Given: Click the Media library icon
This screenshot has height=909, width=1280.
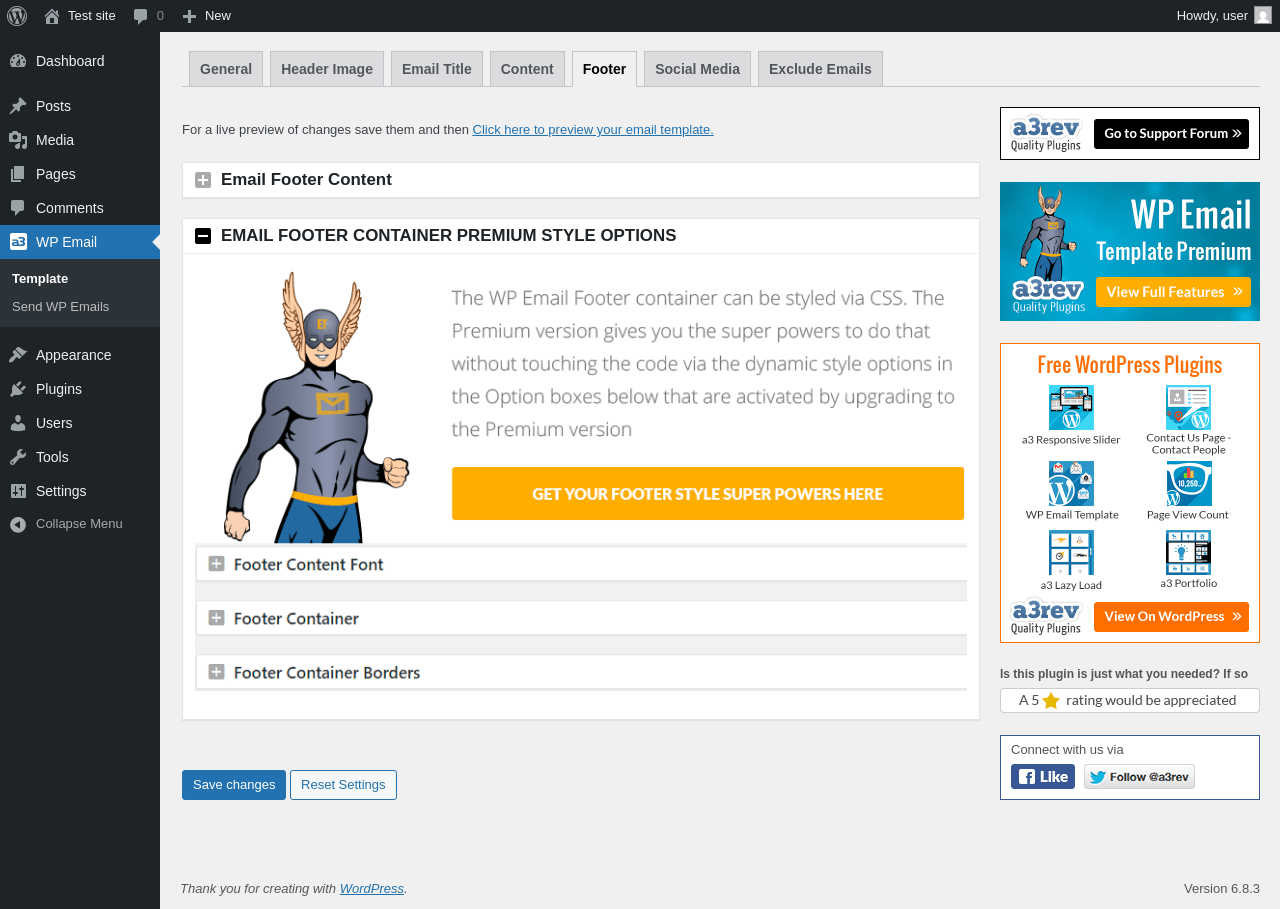Looking at the screenshot, I should point(18,140).
